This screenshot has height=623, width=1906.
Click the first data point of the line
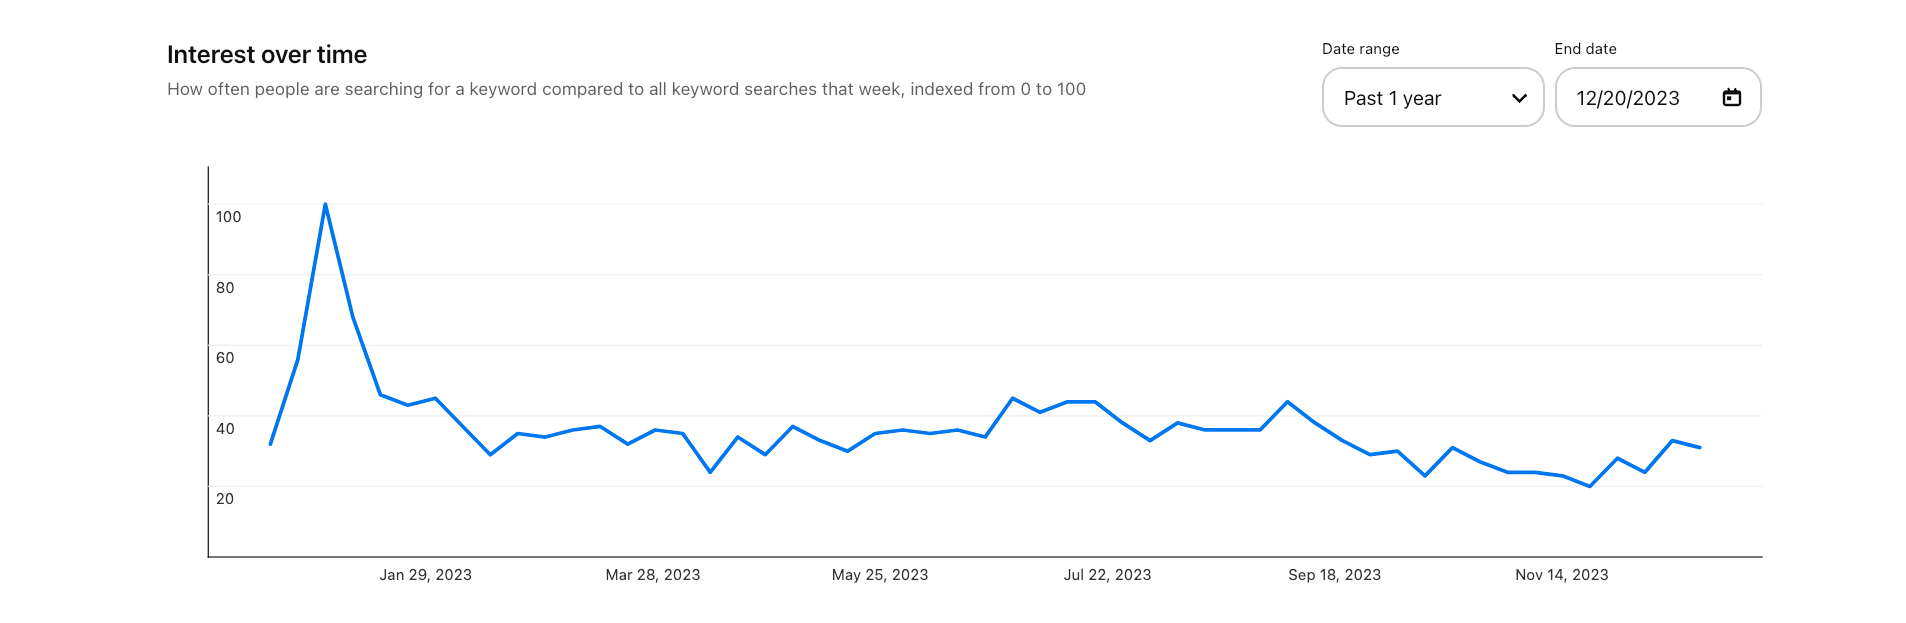pyautogui.click(x=271, y=444)
